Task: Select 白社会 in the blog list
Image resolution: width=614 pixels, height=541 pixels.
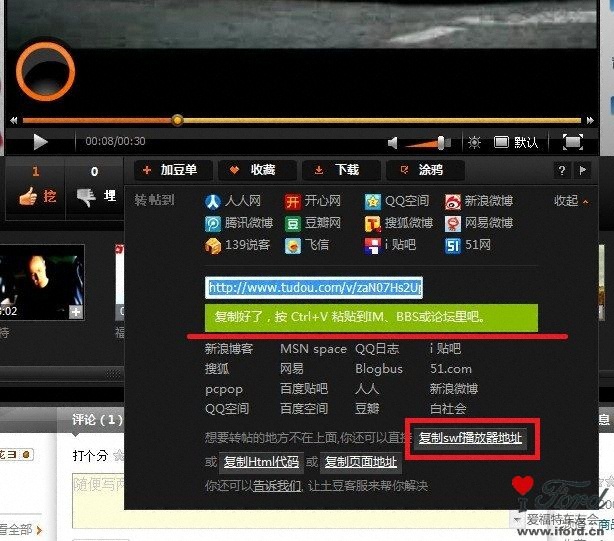Action: tap(448, 409)
